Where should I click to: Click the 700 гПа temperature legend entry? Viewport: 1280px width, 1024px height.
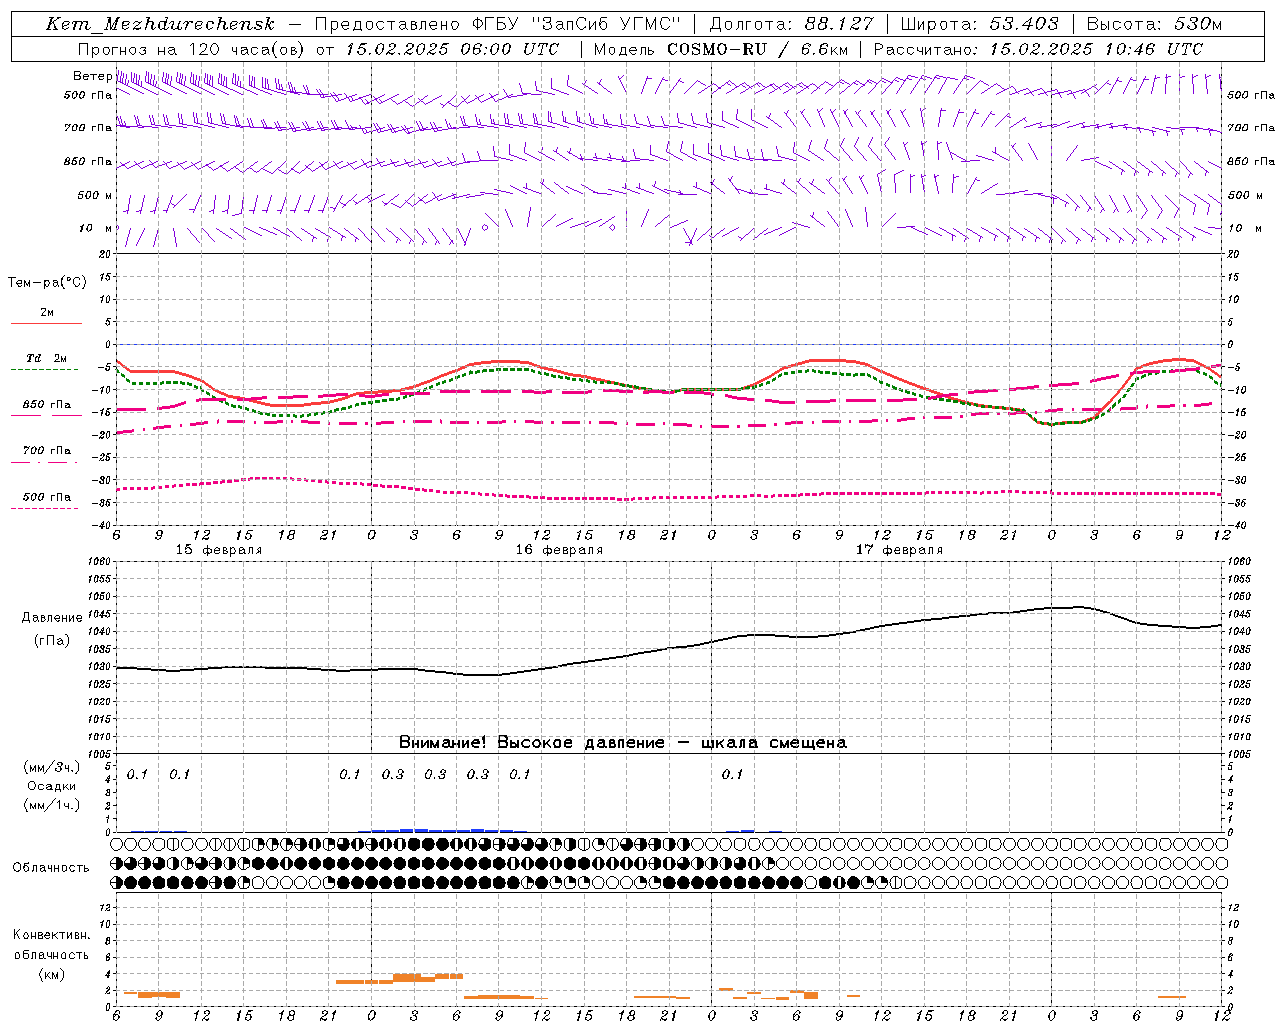[46, 451]
